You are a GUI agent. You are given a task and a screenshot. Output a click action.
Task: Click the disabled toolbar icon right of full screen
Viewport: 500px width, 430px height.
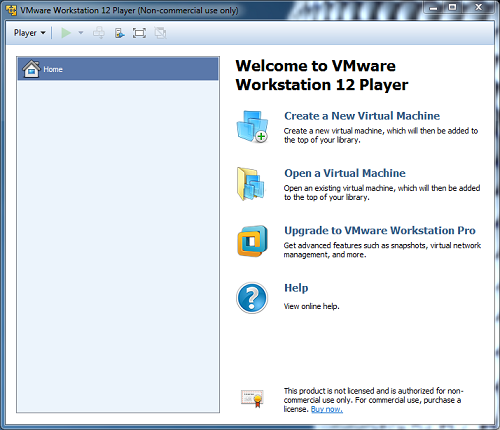click(160, 33)
